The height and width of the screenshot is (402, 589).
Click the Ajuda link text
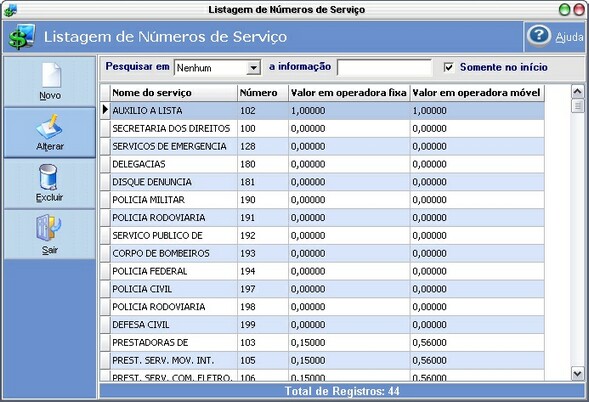tap(569, 37)
